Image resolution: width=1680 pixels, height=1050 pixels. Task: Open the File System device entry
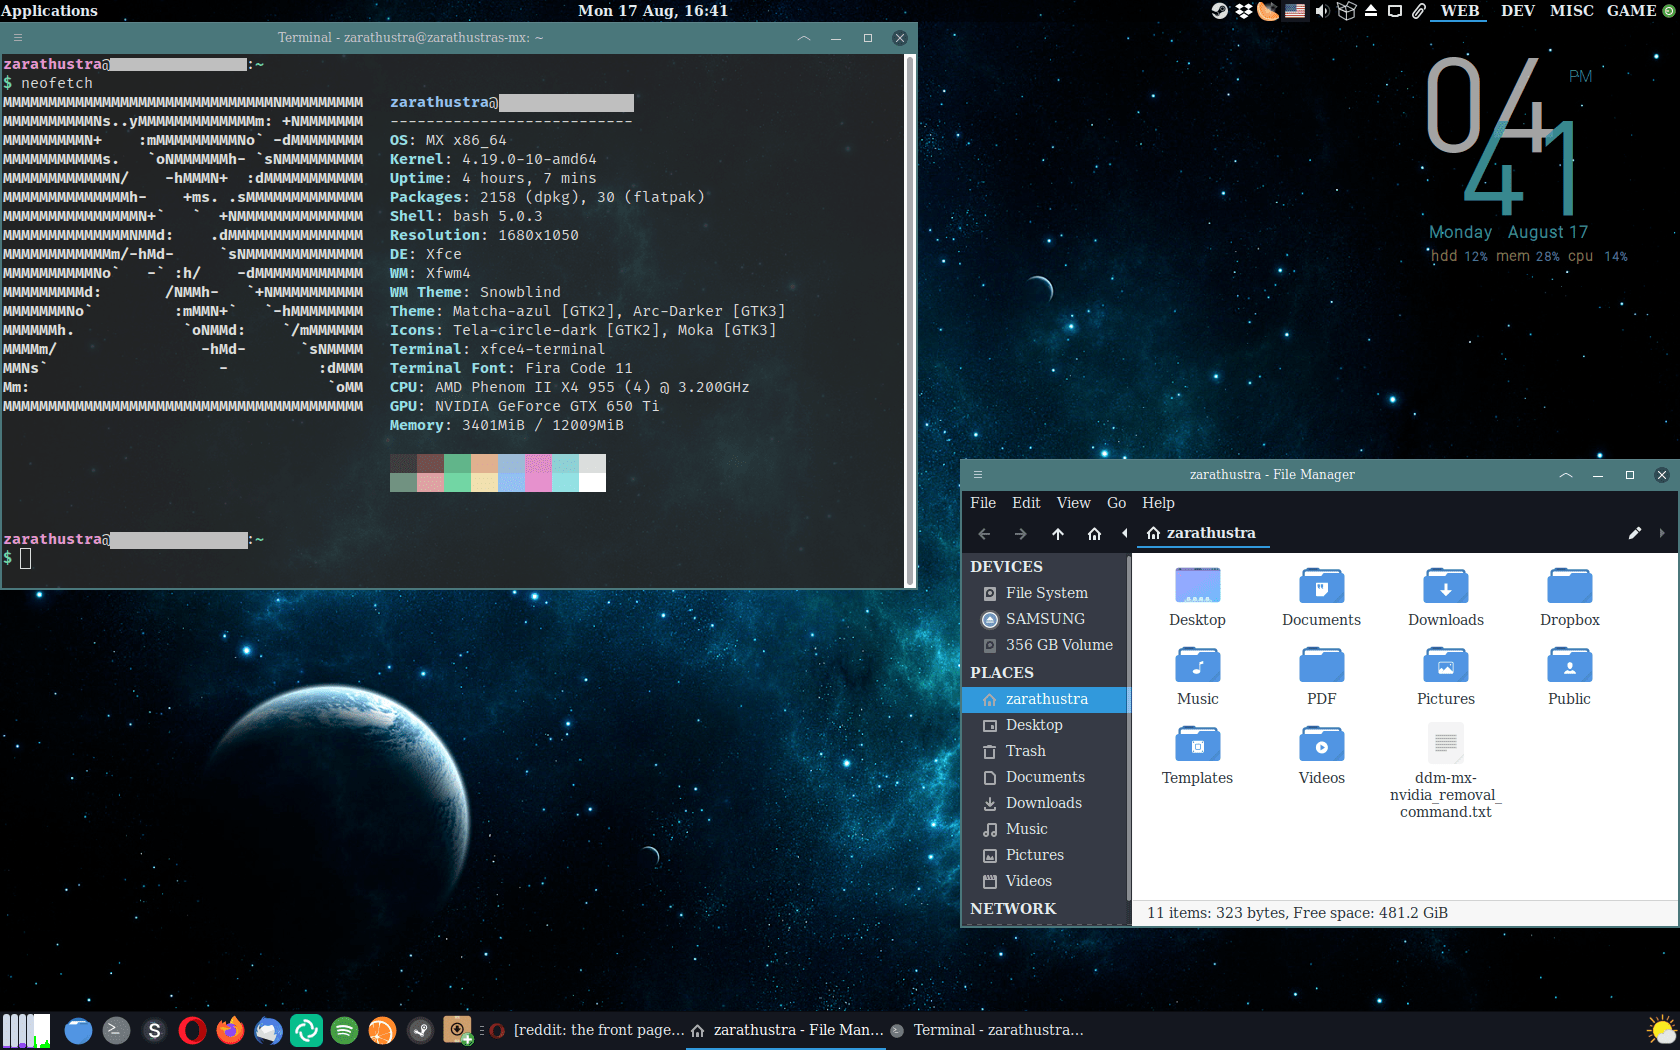tap(1046, 593)
